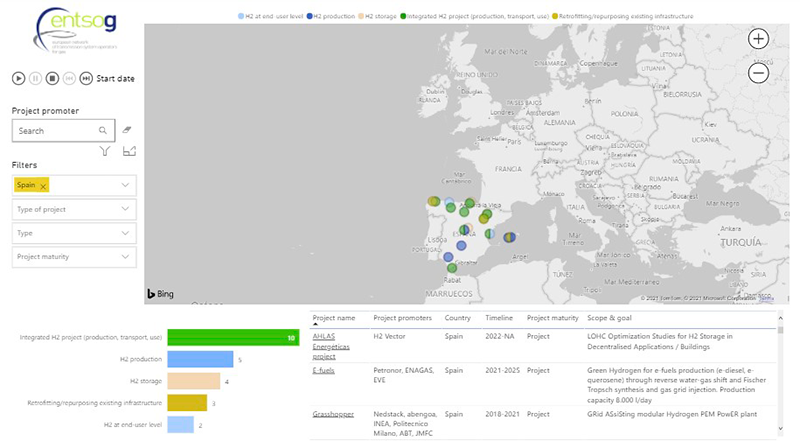Zoom out on the map
The width and height of the screenshot is (800, 441).
click(x=759, y=72)
